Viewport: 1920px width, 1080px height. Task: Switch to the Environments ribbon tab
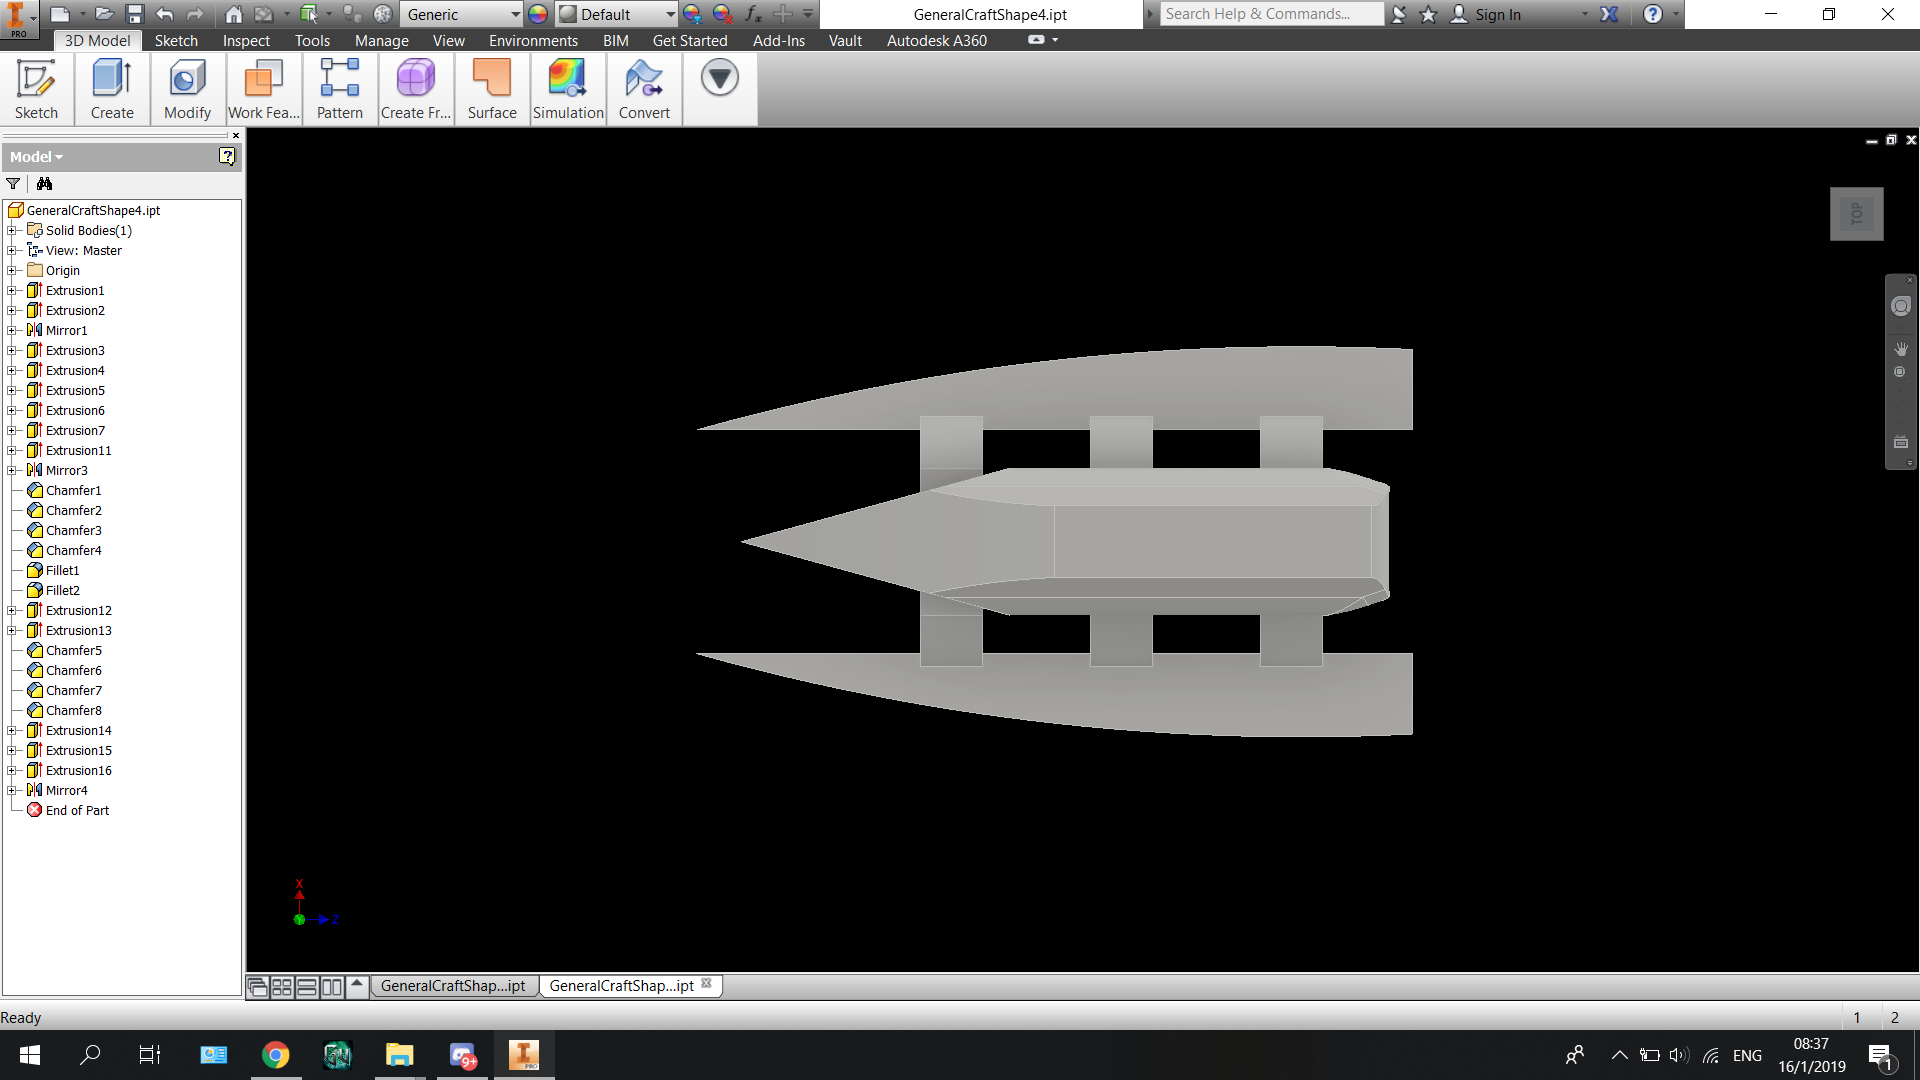(x=533, y=40)
